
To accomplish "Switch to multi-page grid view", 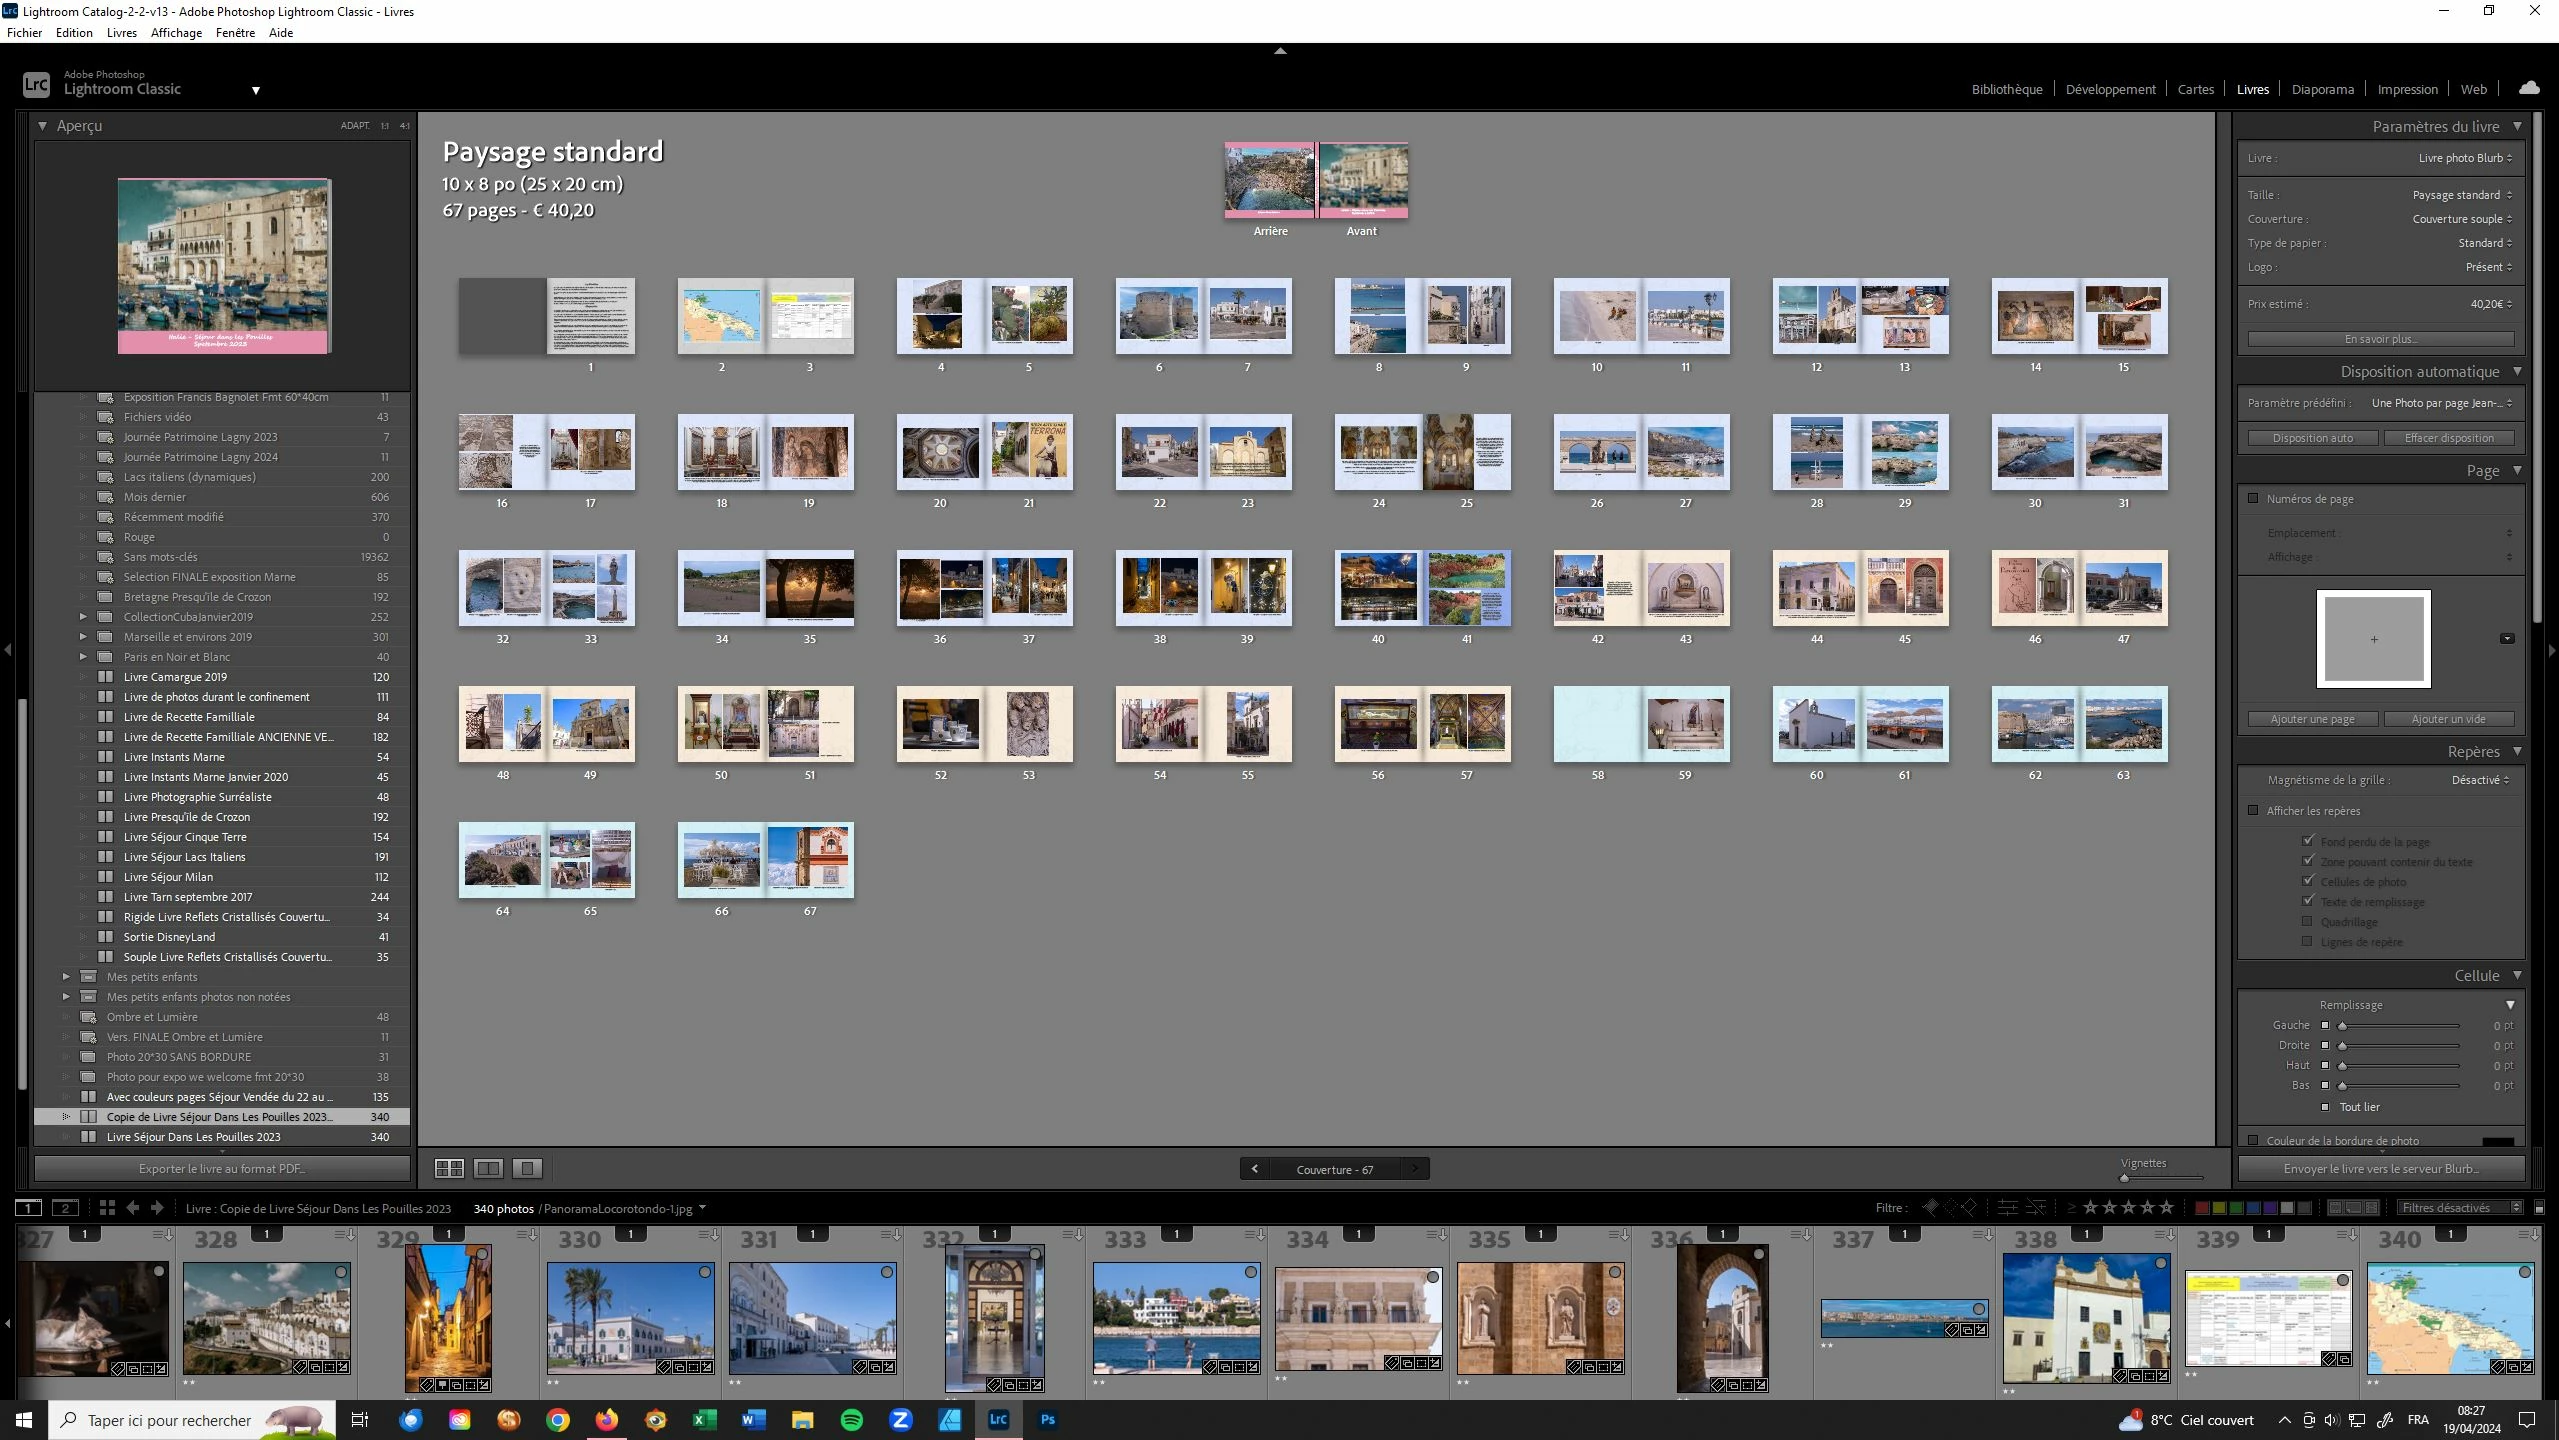I will coord(449,1168).
